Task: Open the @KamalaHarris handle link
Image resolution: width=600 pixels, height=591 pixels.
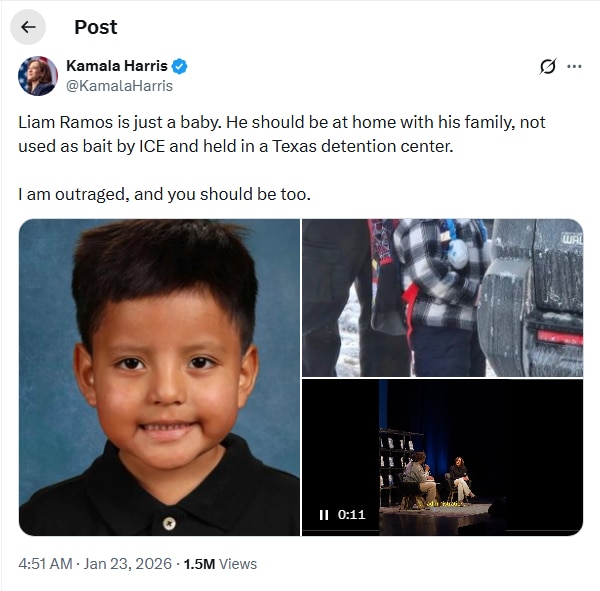Action: point(119,86)
